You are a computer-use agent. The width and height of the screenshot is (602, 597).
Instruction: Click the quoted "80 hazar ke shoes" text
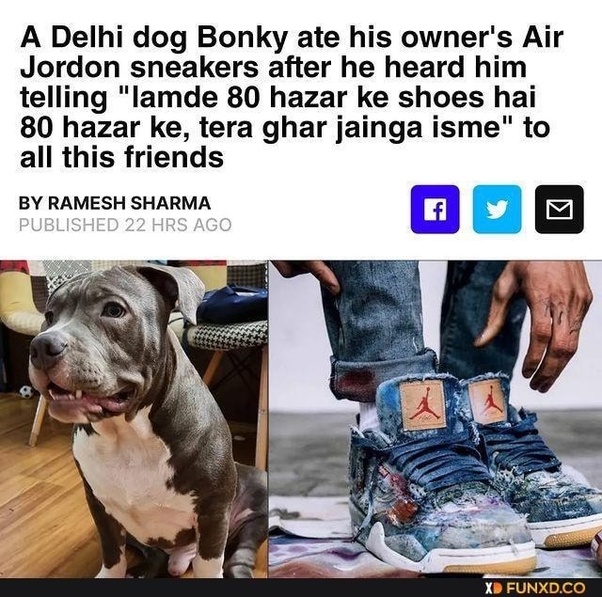pos(355,98)
